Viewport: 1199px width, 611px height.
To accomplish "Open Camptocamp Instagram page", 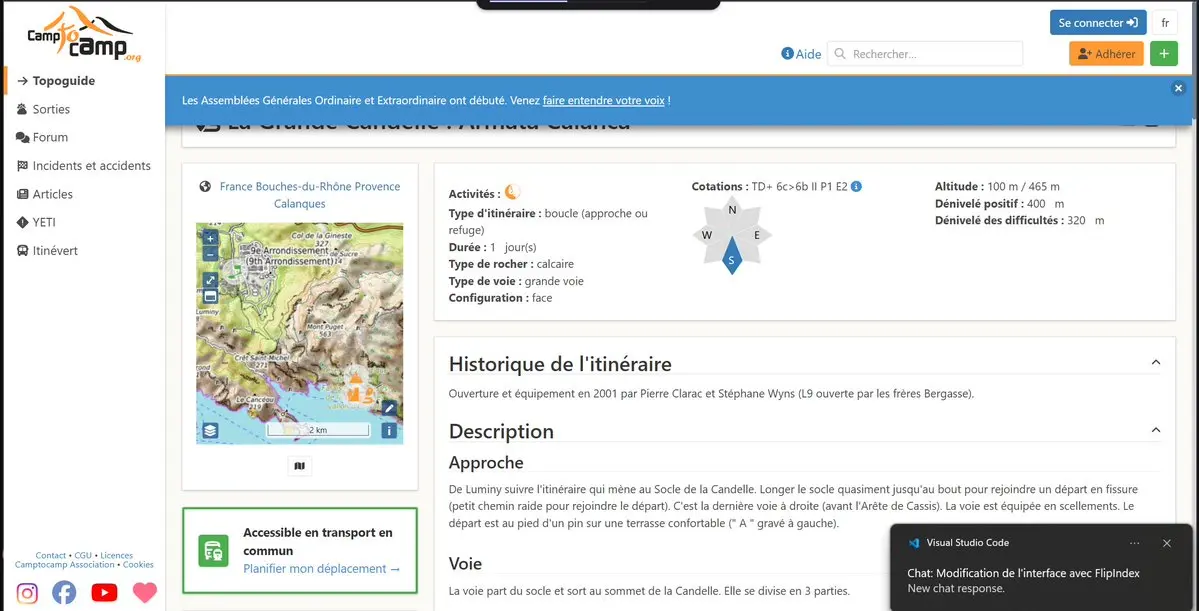I will (x=28, y=593).
